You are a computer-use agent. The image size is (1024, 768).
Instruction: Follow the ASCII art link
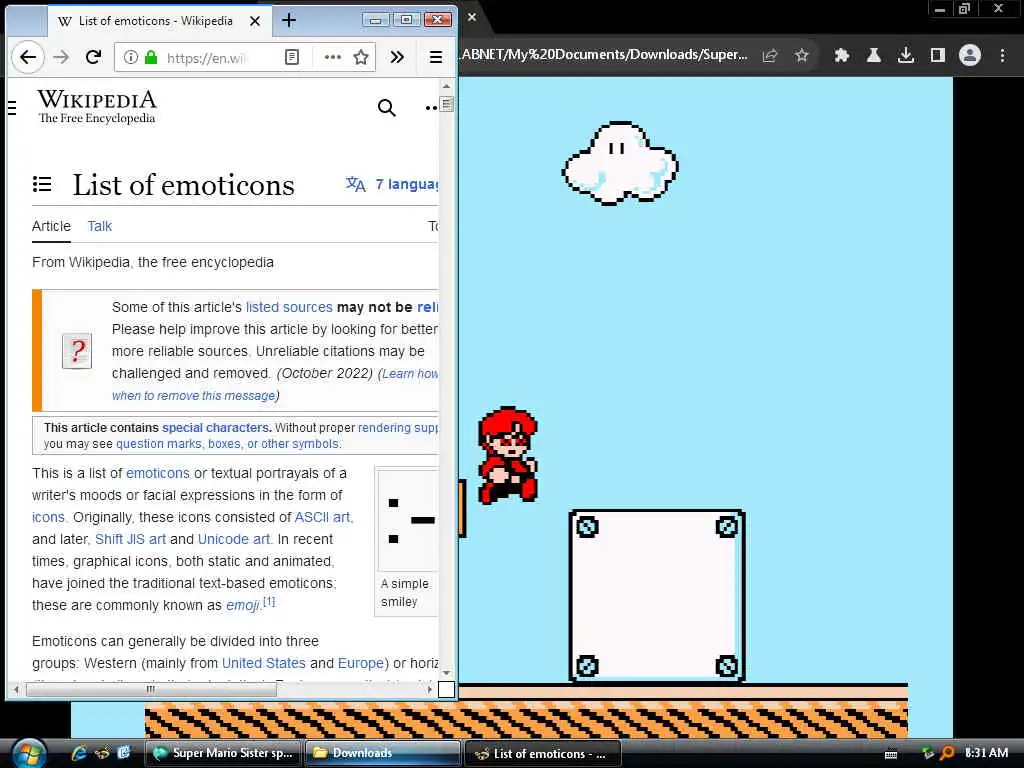(x=322, y=517)
